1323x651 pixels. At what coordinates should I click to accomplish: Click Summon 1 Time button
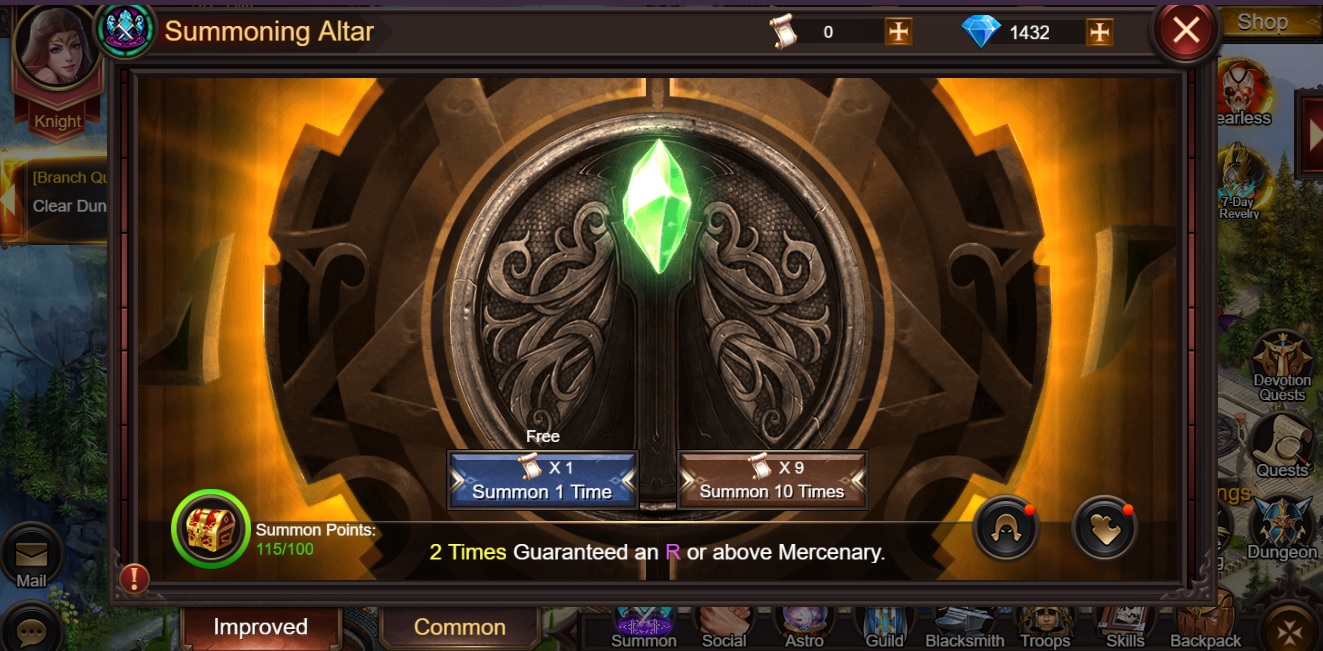tap(542, 480)
